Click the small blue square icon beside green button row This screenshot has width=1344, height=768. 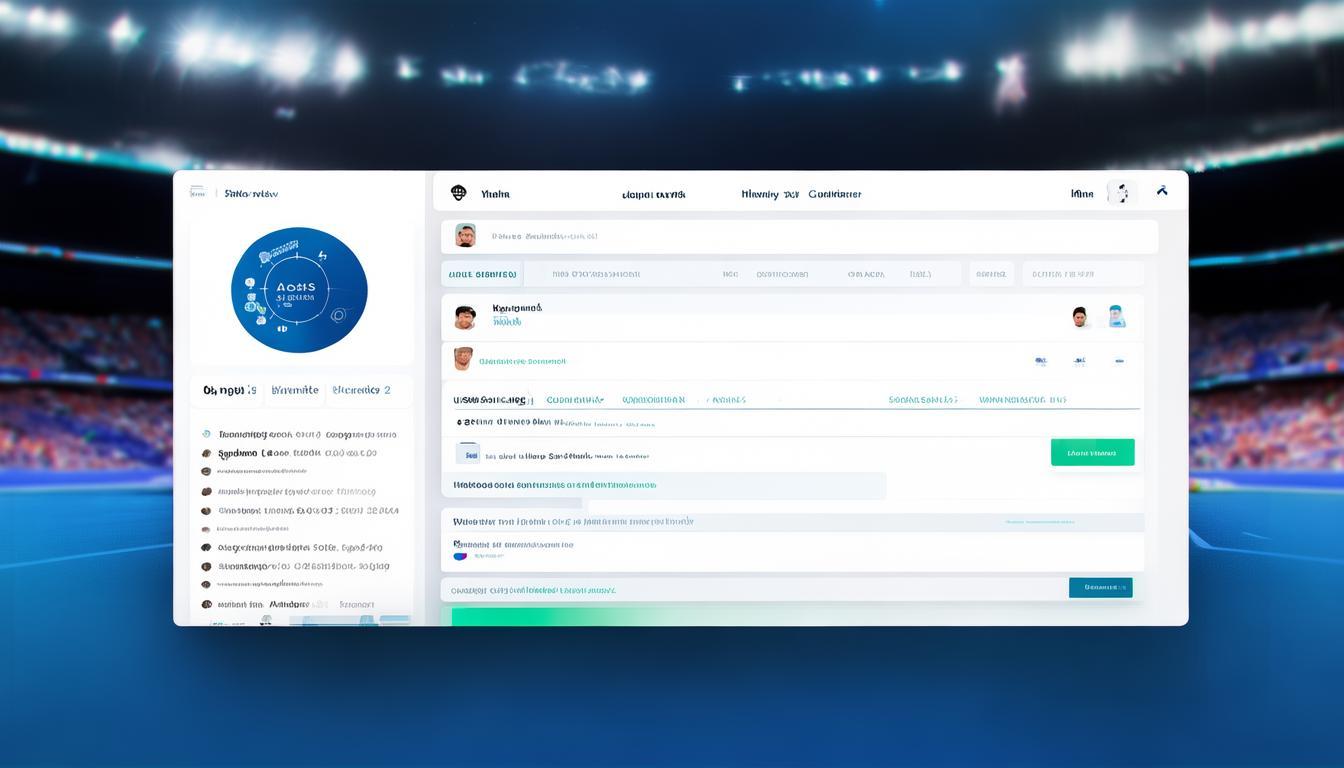tap(467, 453)
